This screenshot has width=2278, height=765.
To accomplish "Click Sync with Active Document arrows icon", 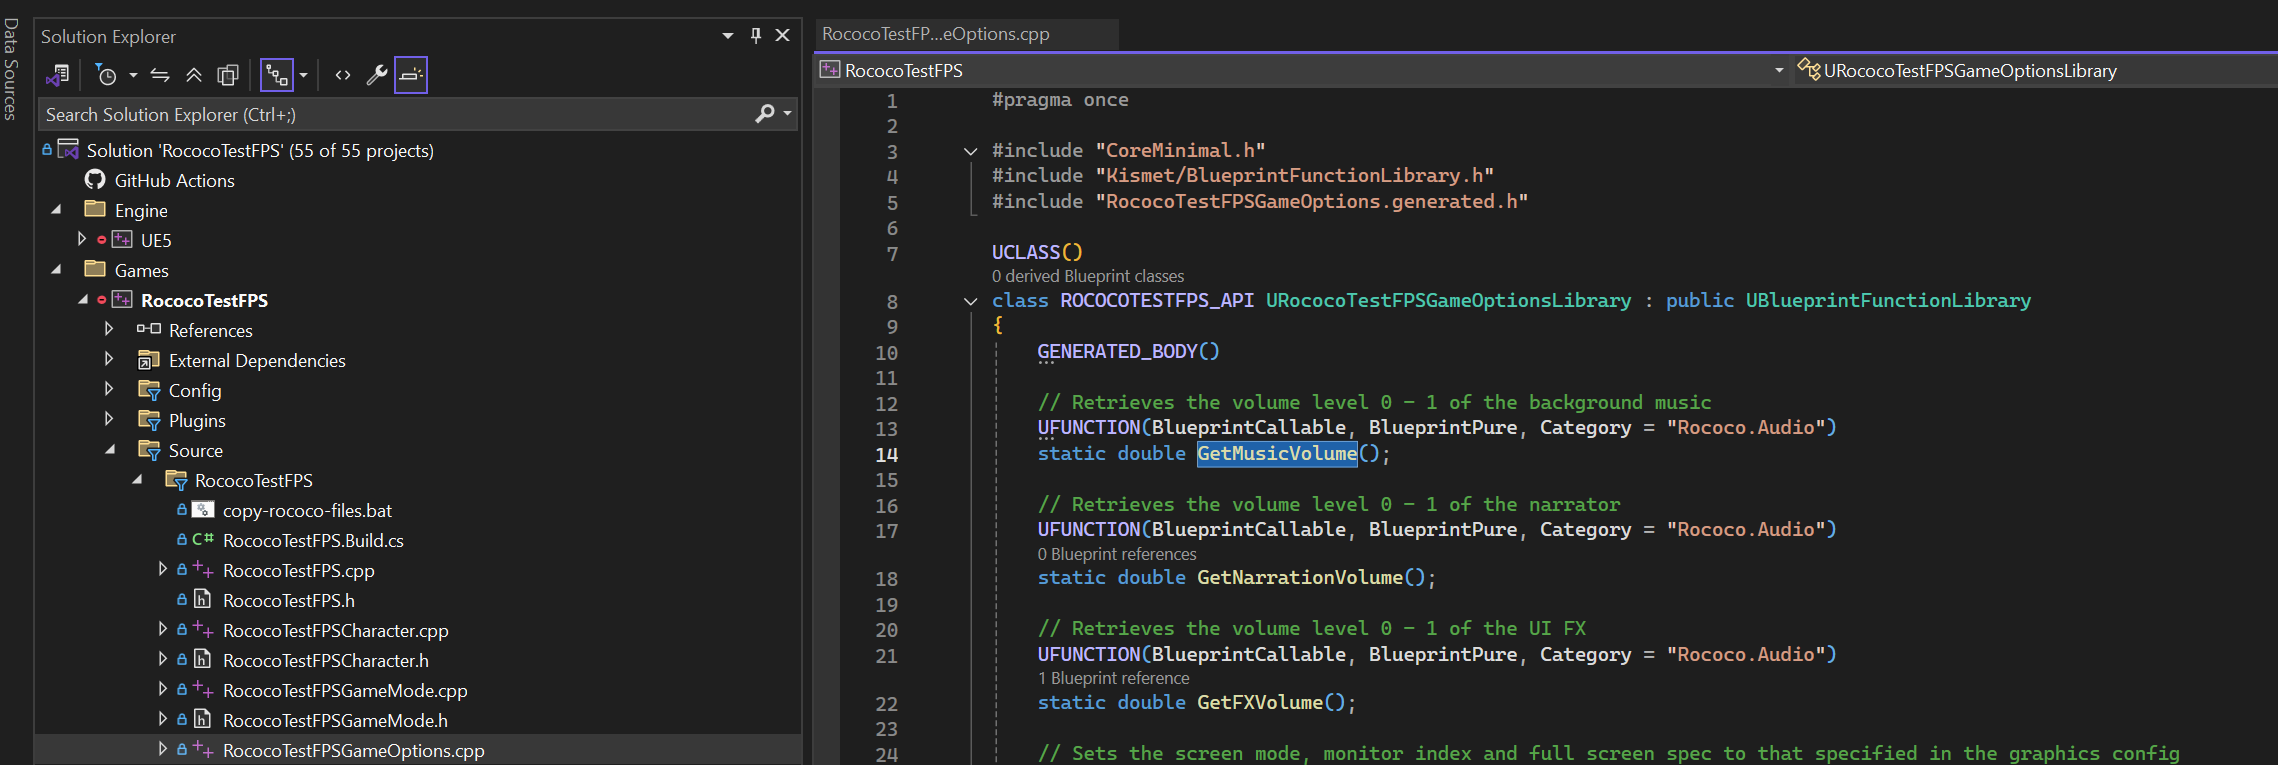I will (160, 75).
